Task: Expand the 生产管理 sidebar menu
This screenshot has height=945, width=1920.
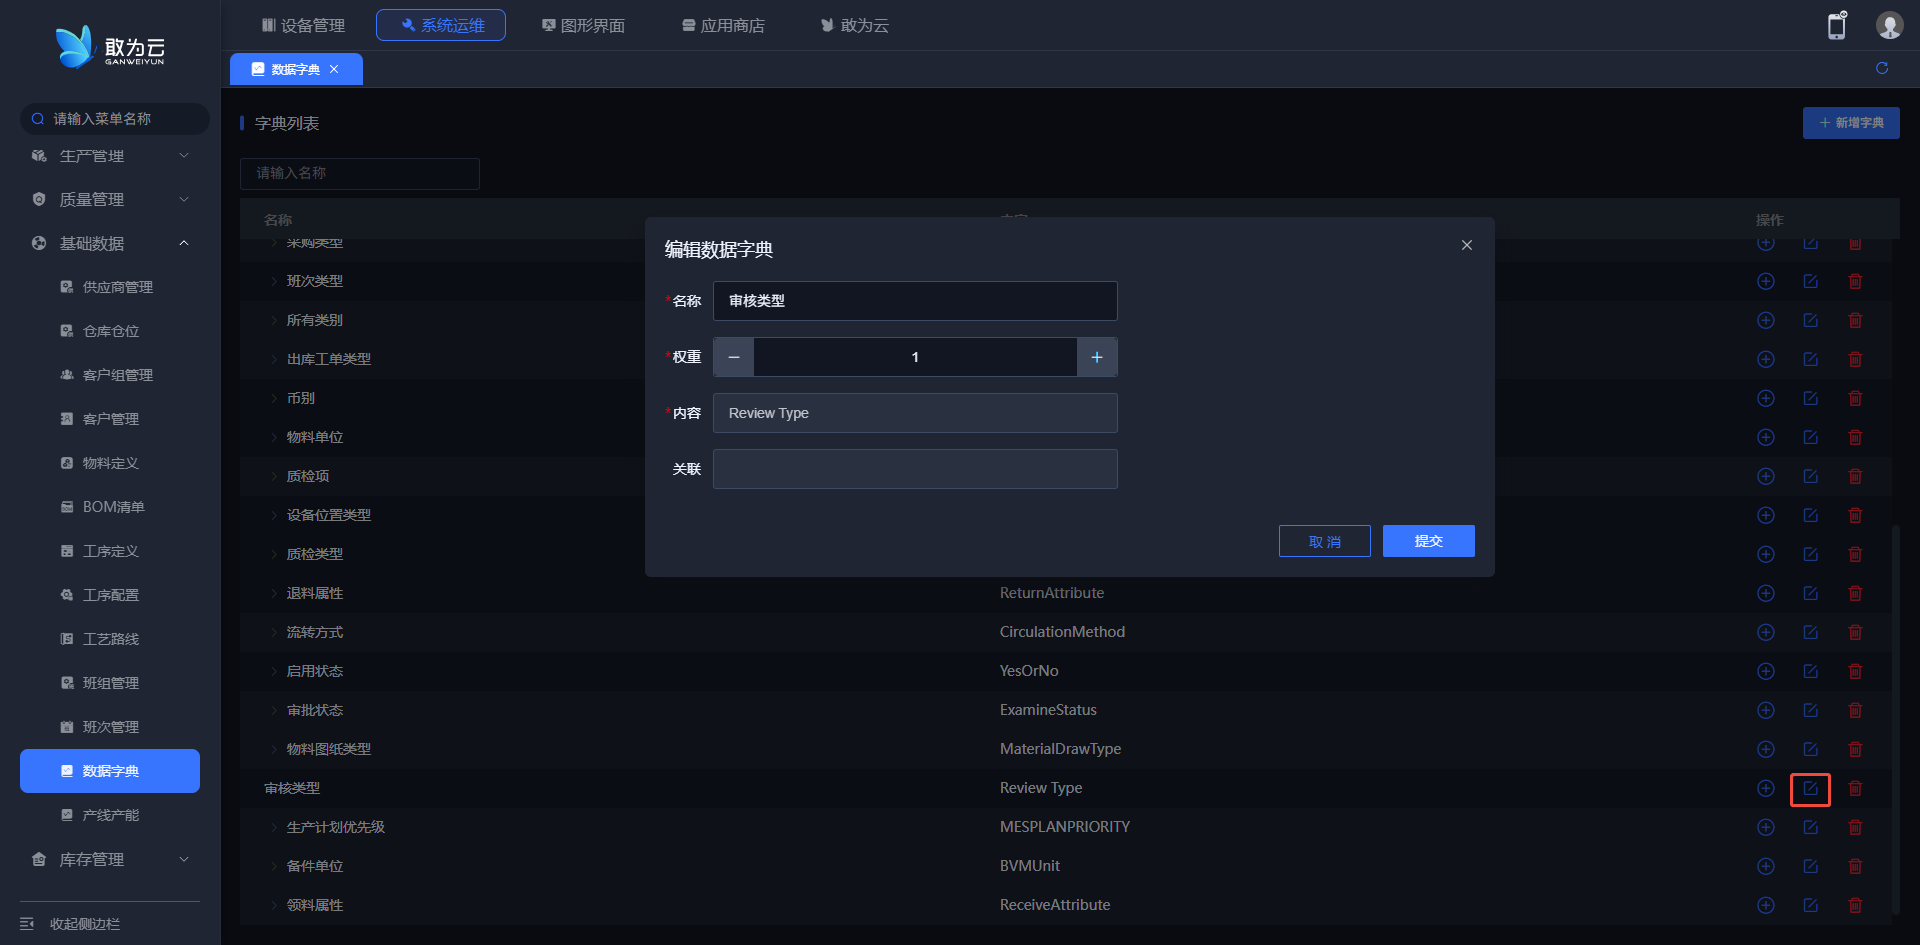Action: pyautogui.click(x=110, y=156)
